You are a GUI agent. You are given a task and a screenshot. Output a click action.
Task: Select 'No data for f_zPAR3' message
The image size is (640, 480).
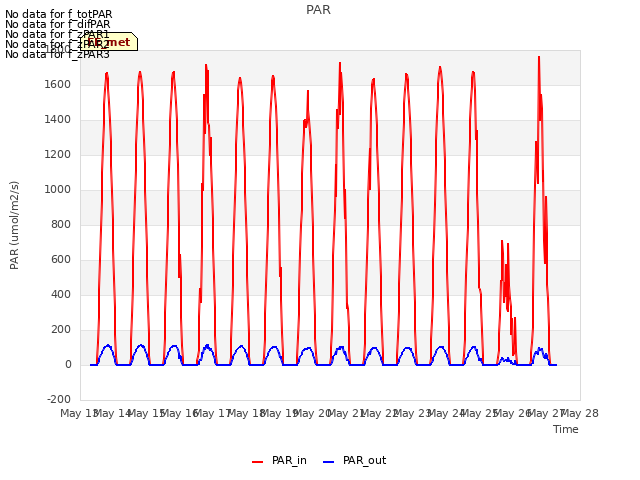click(x=57, y=54)
